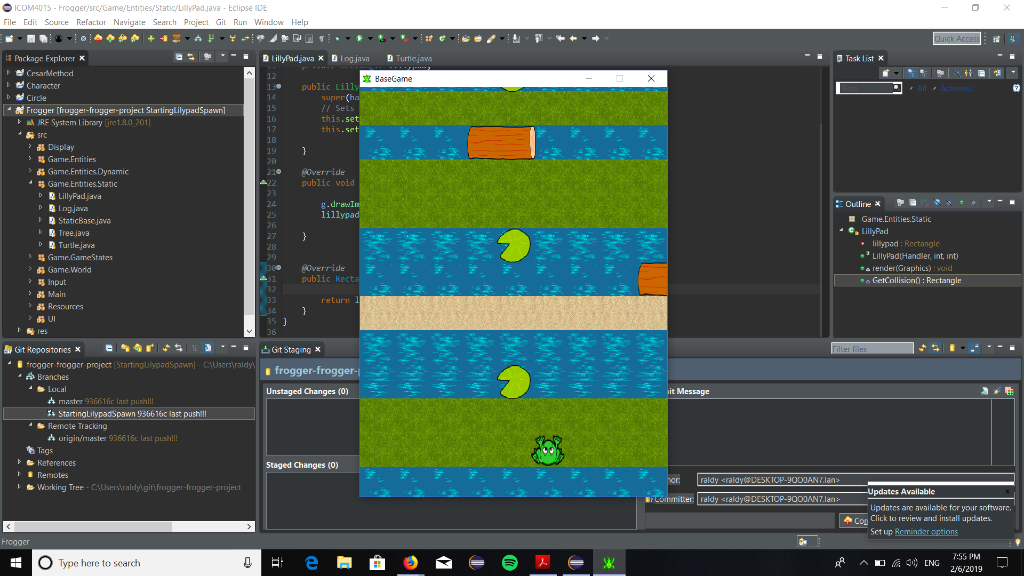This screenshot has width=1024, height=576.
Task: Click the Refresh icon in Git Repositories
Action: (167, 349)
